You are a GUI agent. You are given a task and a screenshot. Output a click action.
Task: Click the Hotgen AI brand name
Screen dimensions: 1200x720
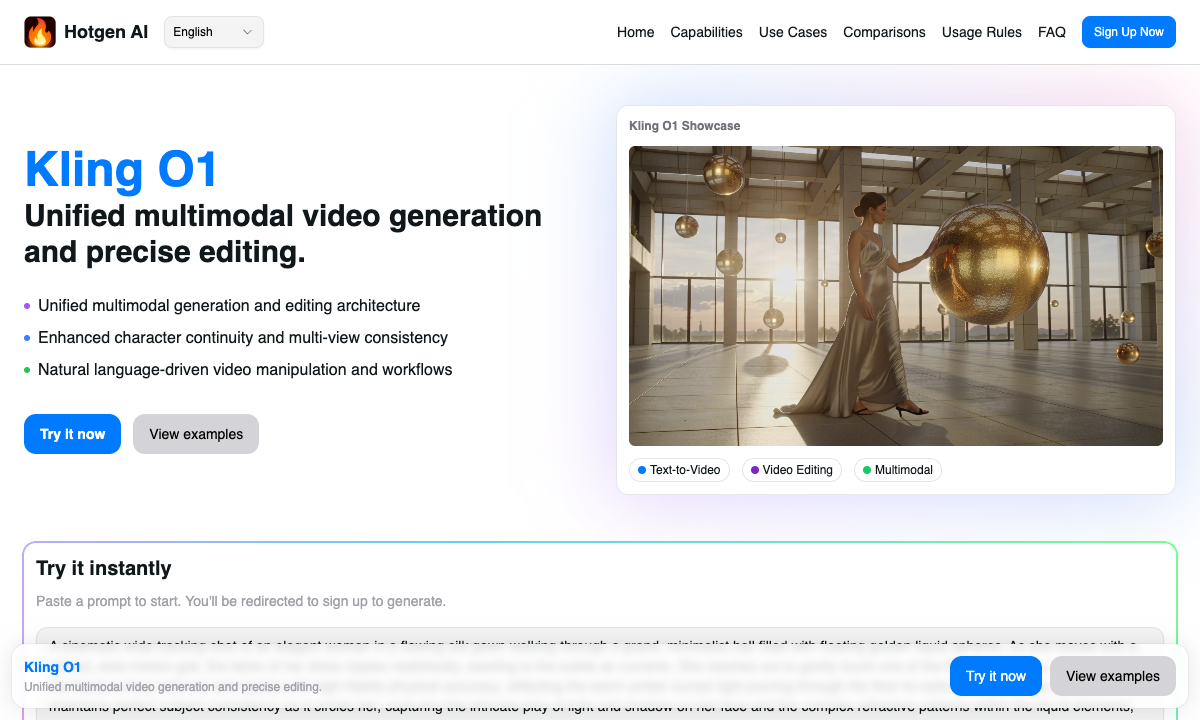[x=106, y=32]
